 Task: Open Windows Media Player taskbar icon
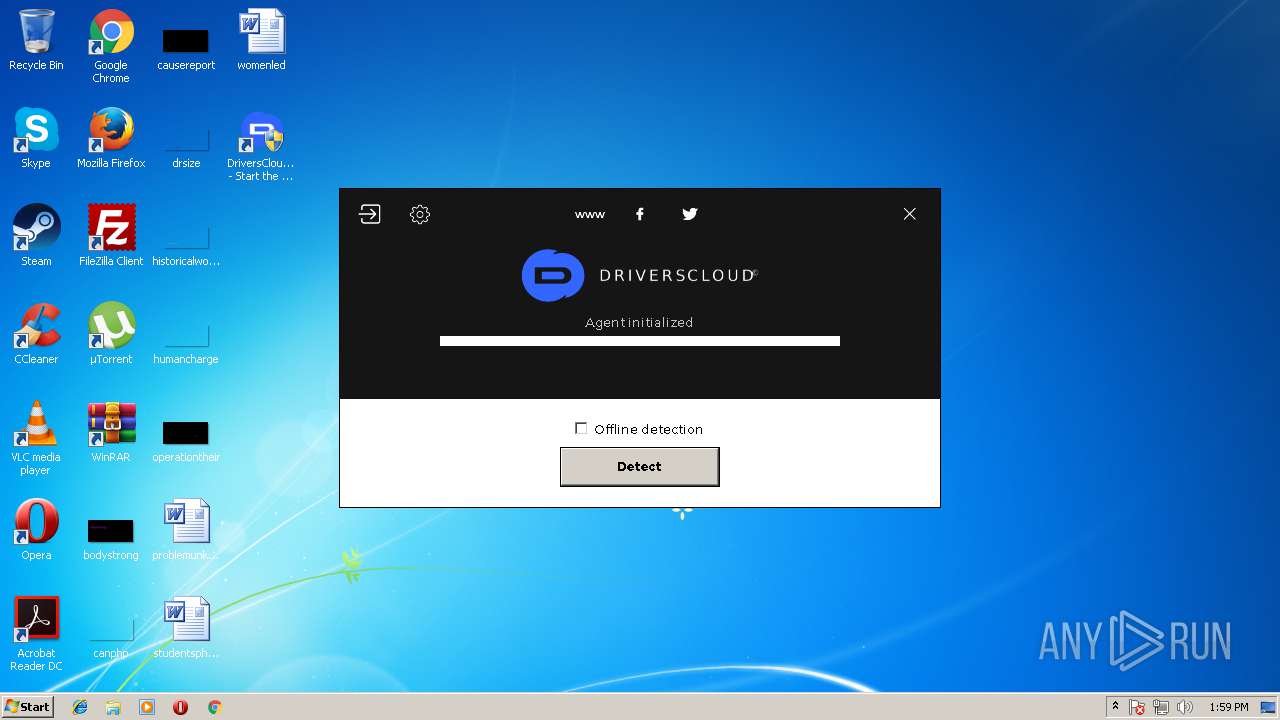pyautogui.click(x=147, y=707)
